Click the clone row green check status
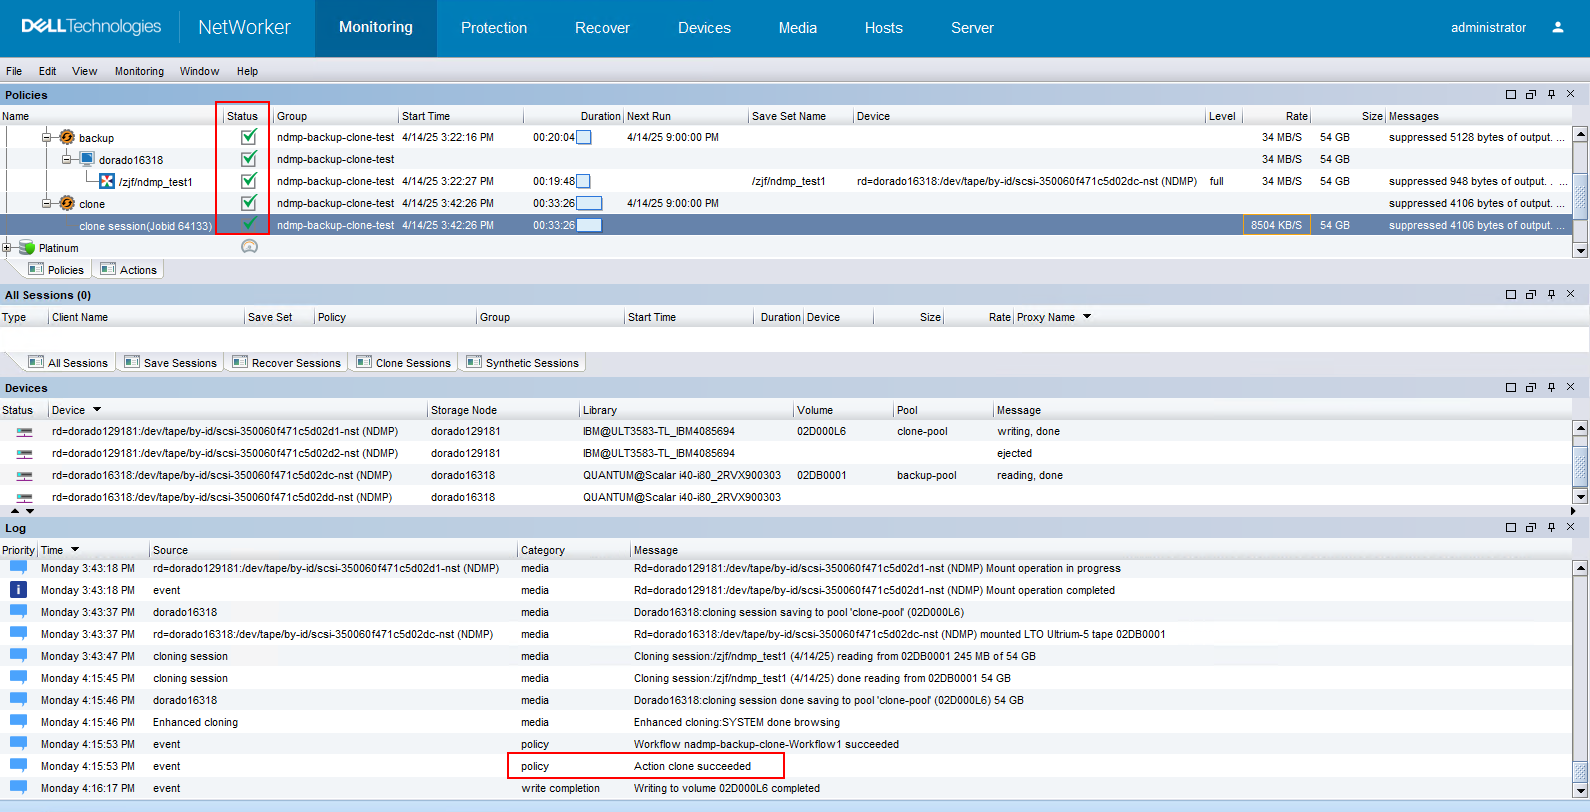The width and height of the screenshot is (1590, 812). pos(249,203)
